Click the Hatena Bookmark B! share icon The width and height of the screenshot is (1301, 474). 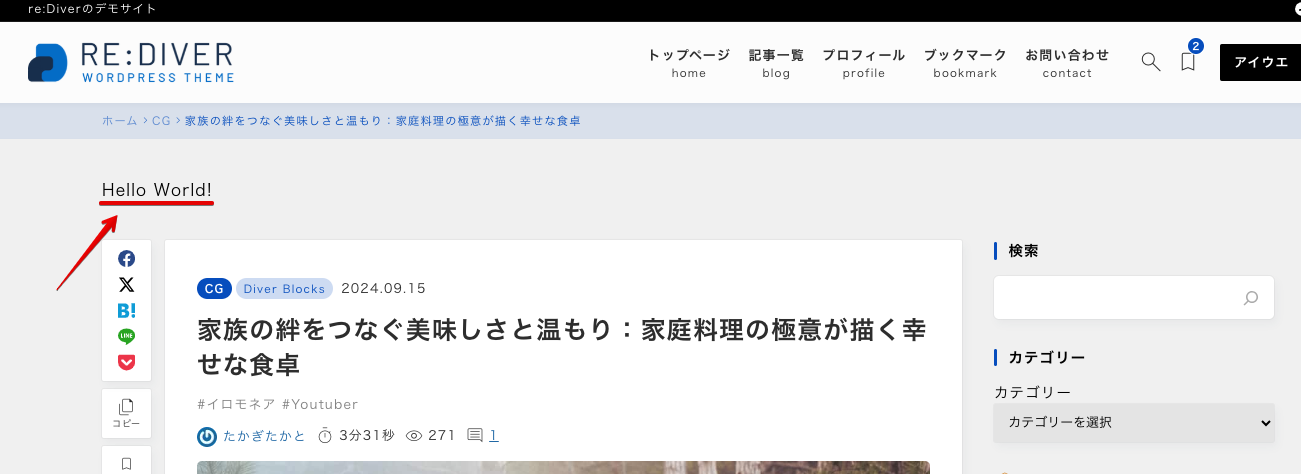click(127, 311)
